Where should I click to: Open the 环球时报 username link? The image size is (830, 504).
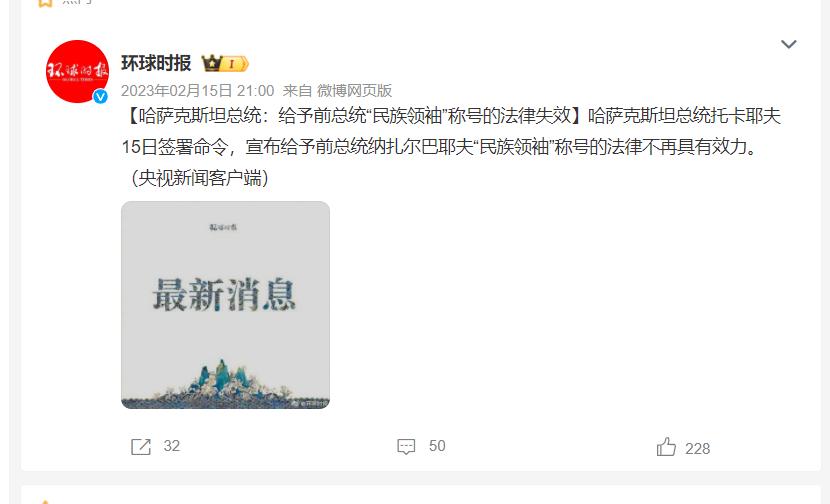(156, 64)
